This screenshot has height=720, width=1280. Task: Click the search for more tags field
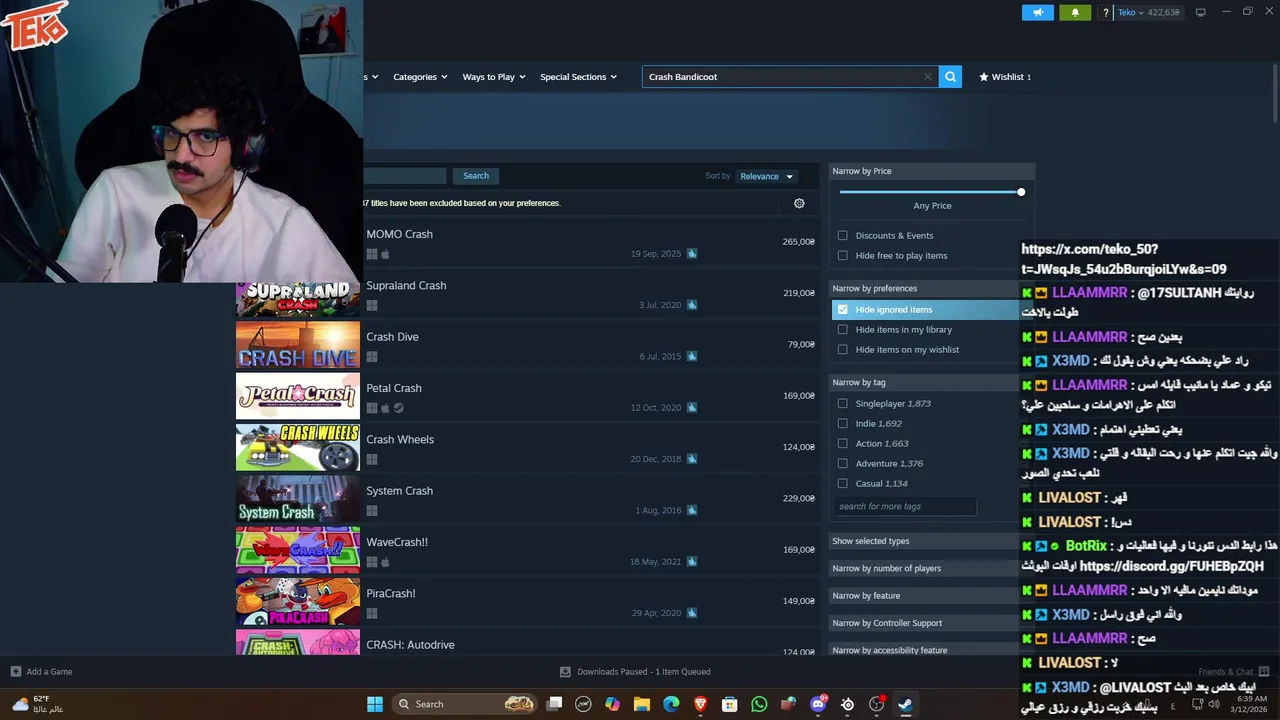tap(905, 506)
